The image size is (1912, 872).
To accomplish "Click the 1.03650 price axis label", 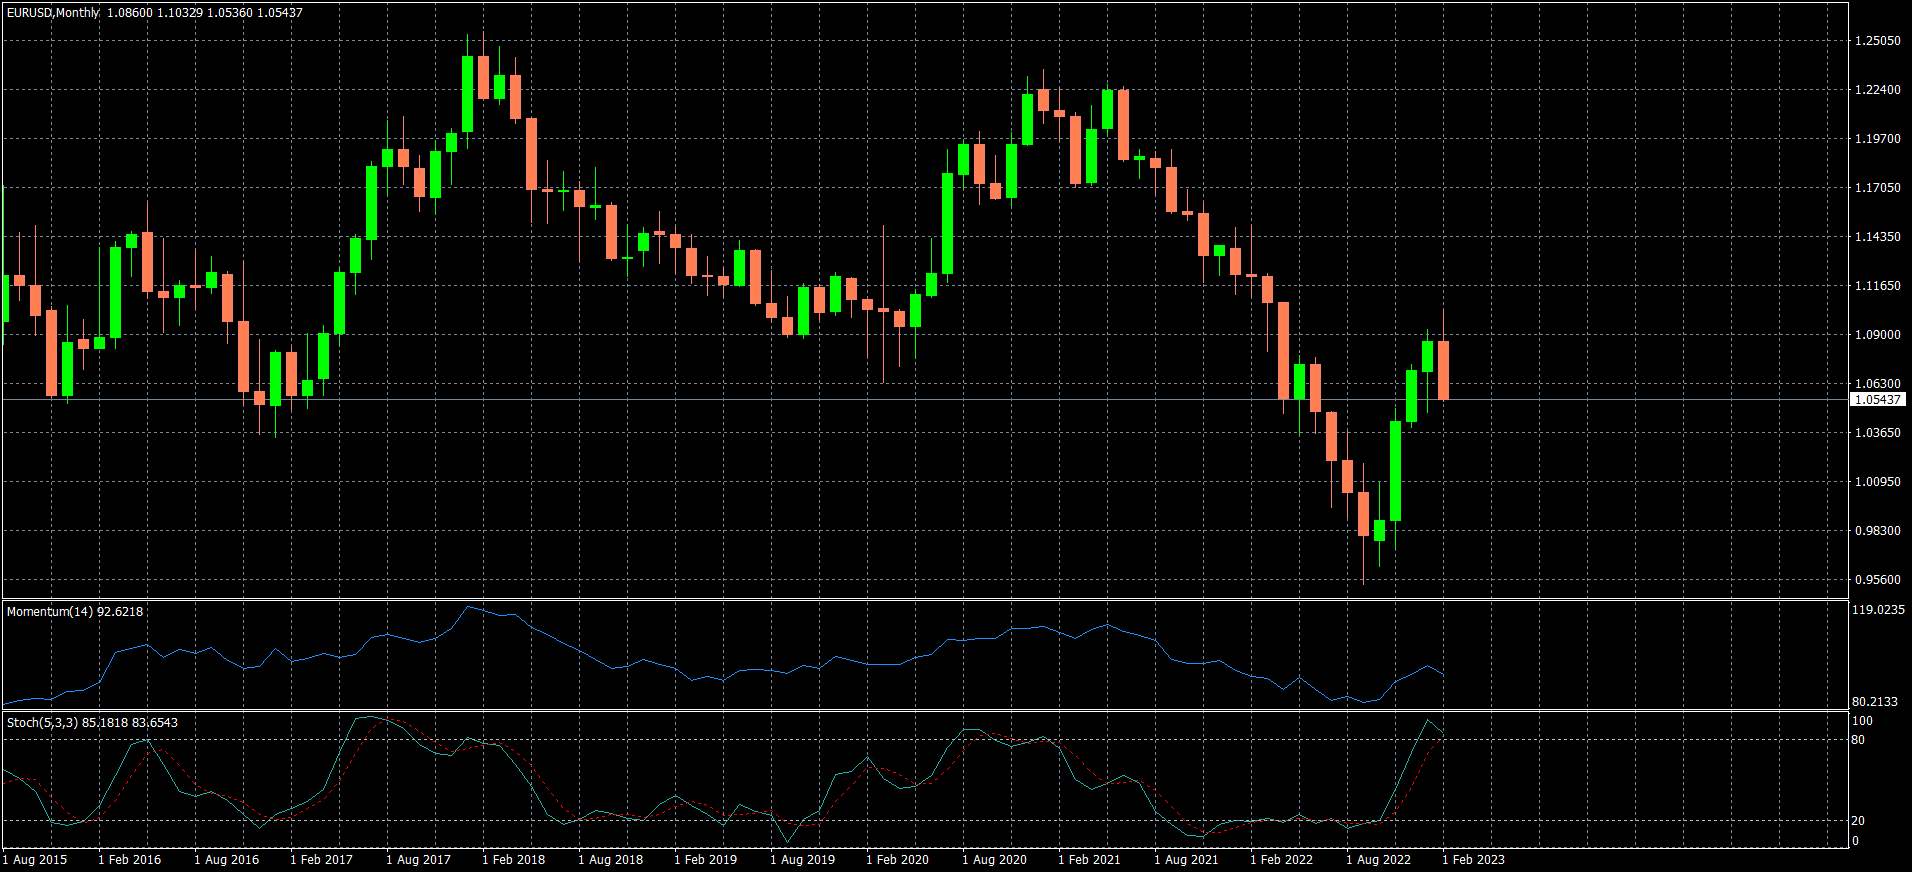I will point(1877,433).
